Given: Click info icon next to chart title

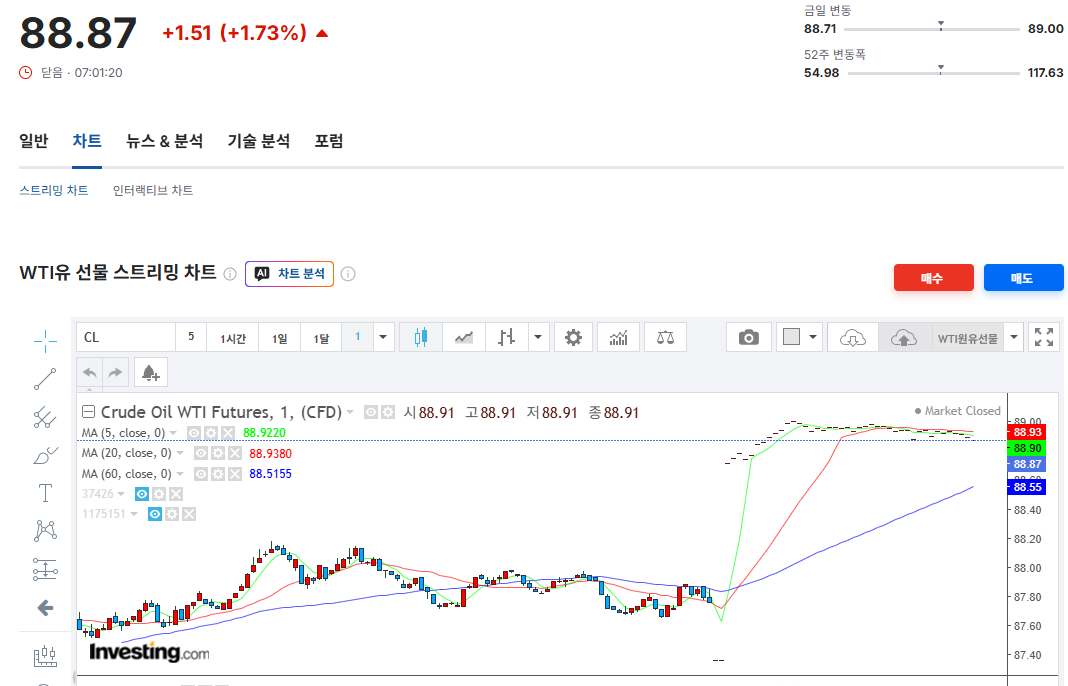Looking at the screenshot, I should 230,274.
